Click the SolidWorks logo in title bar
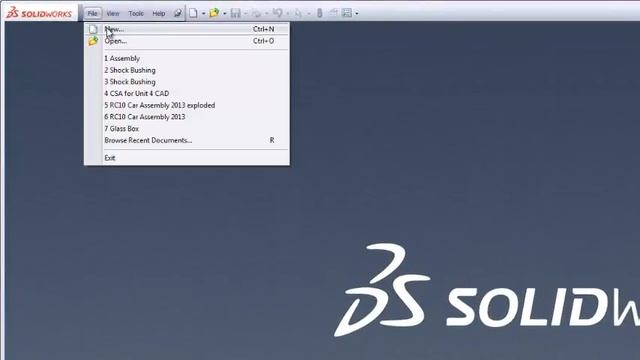640x360 pixels. pos(39,13)
